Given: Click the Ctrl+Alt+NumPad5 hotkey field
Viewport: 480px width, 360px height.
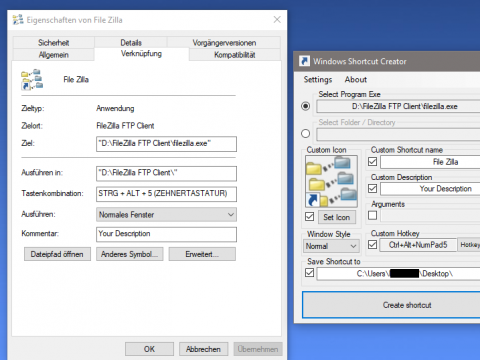Looking at the screenshot, I should coord(418,245).
